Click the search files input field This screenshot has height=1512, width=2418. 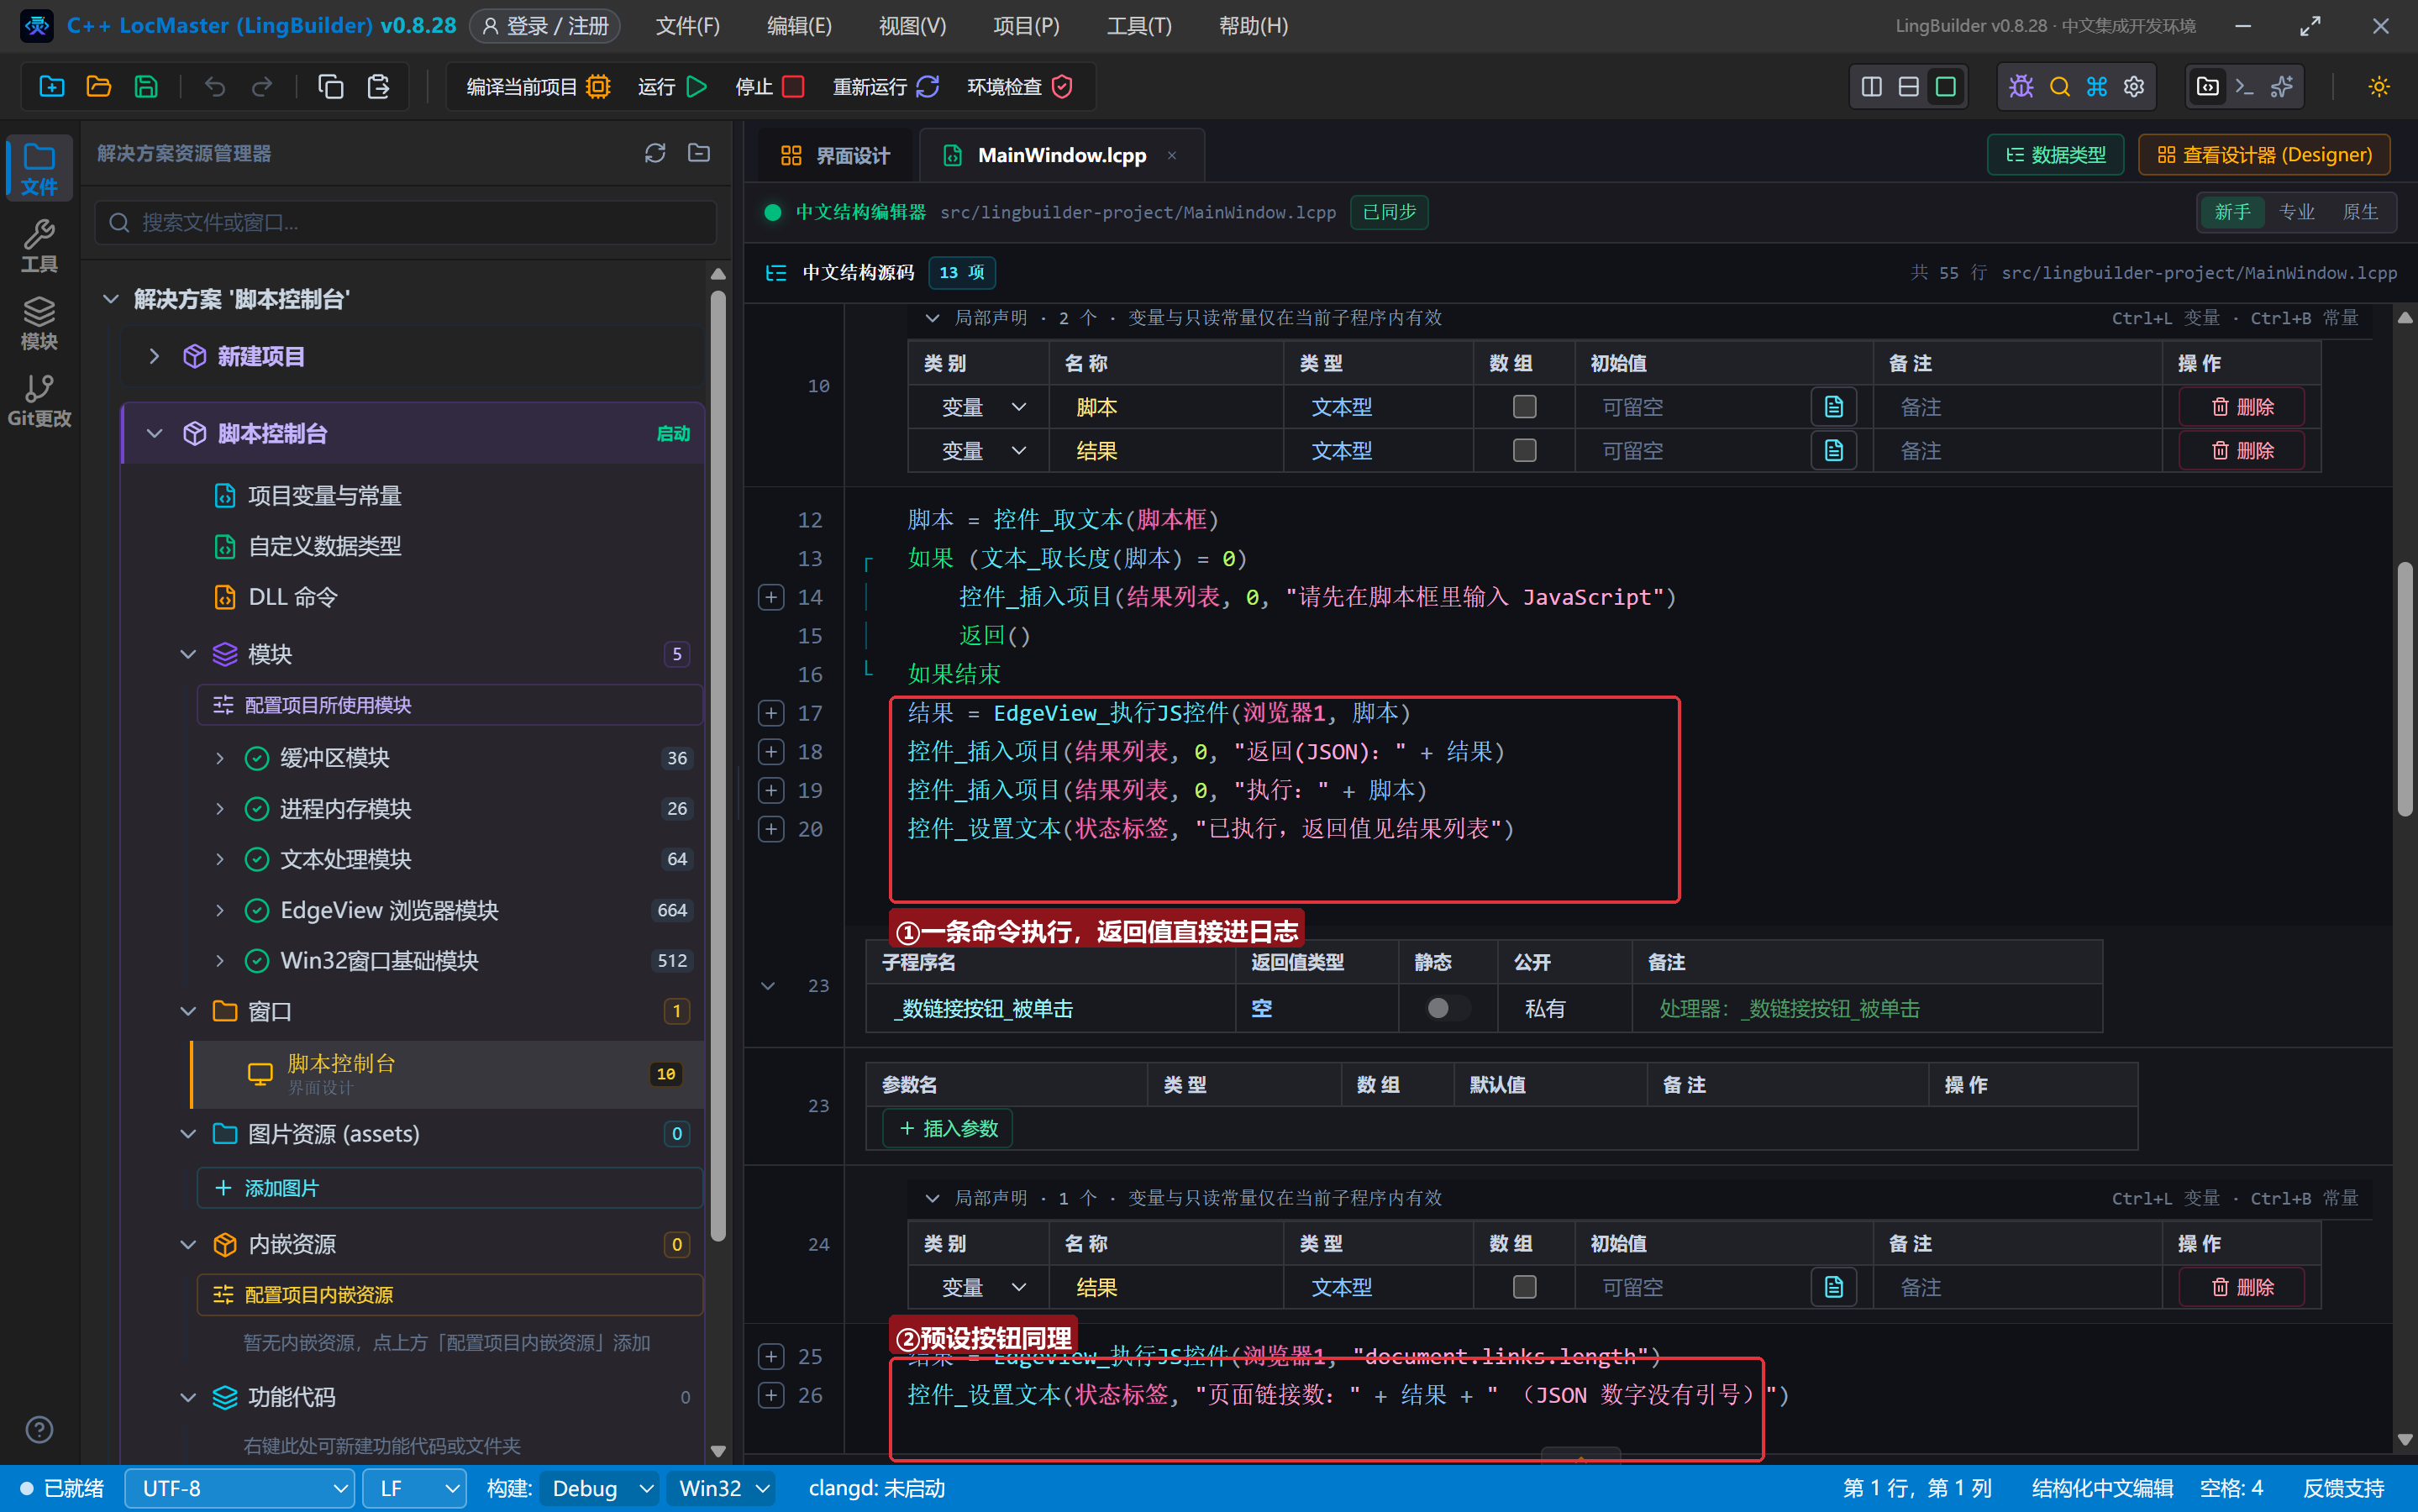pyautogui.click(x=406, y=222)
